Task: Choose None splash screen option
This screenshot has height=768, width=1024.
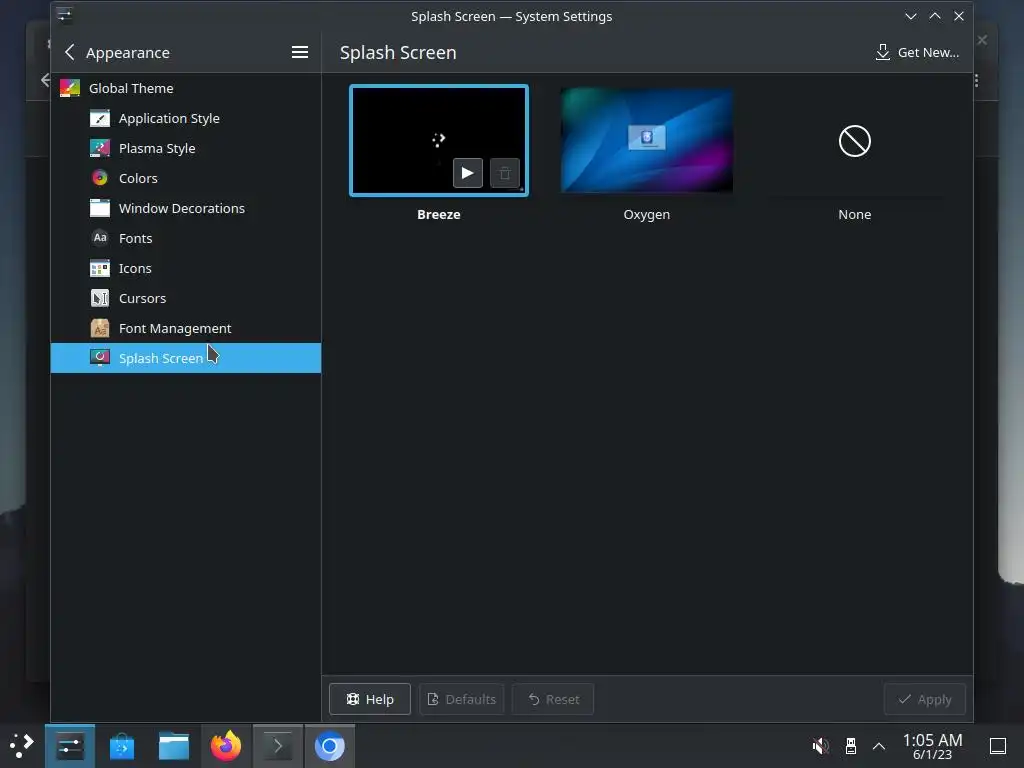Action: [854, 141]
